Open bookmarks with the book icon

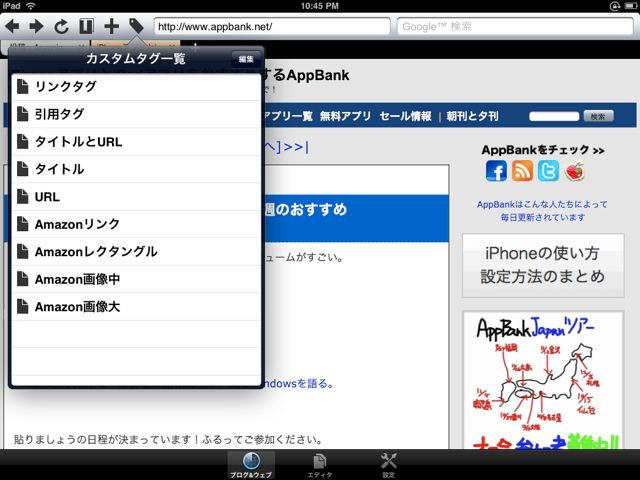pos(86,27)
